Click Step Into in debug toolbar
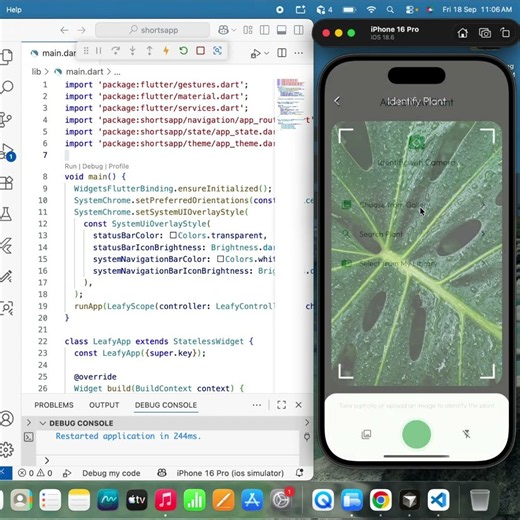 (x=132, y=51)
